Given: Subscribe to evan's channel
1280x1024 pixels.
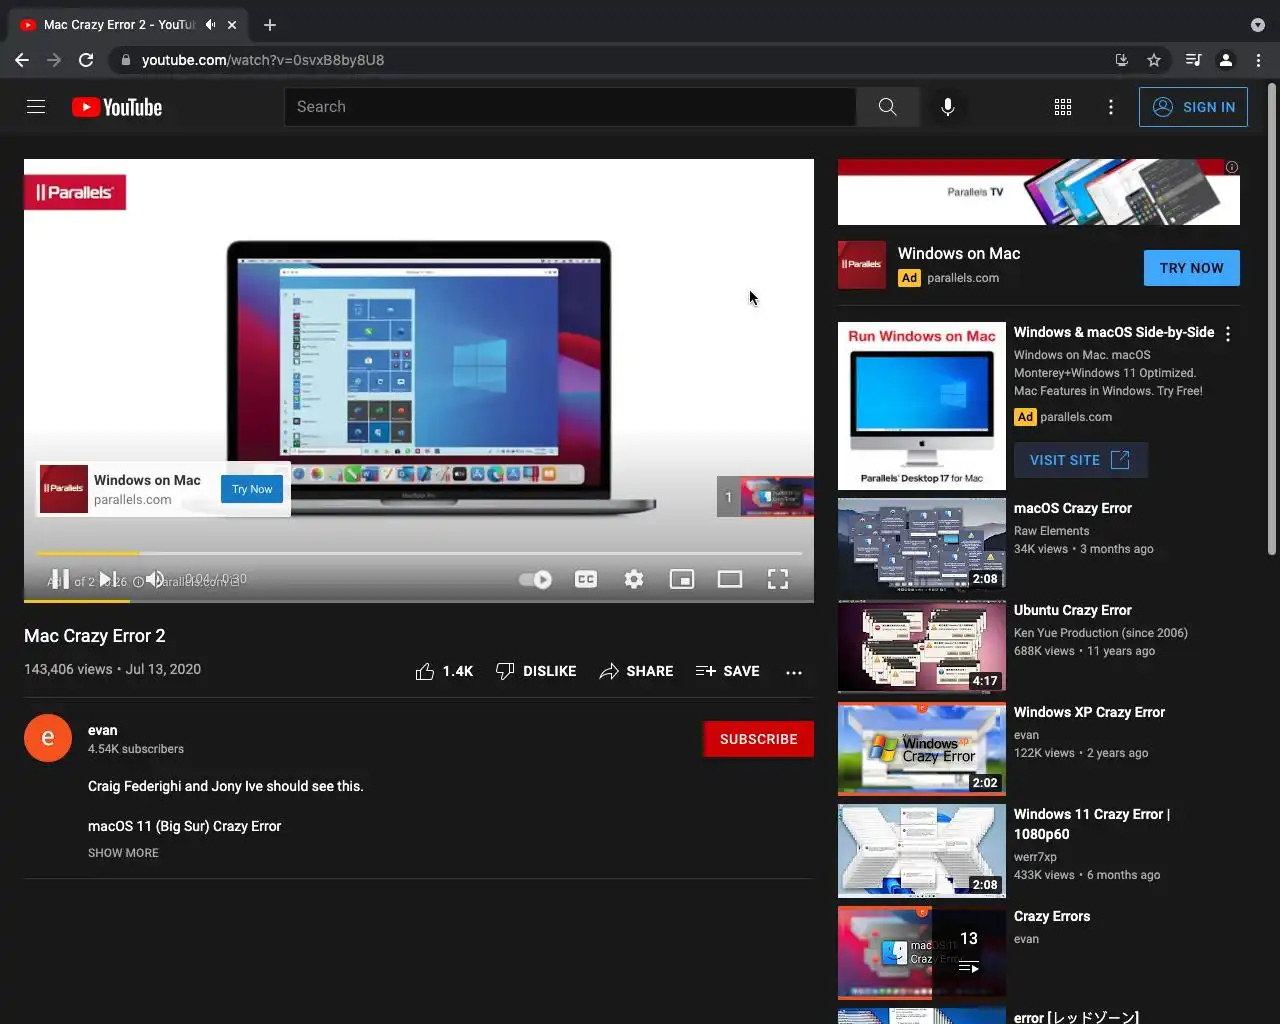Looking at the screenshot, I should [758, 739].
